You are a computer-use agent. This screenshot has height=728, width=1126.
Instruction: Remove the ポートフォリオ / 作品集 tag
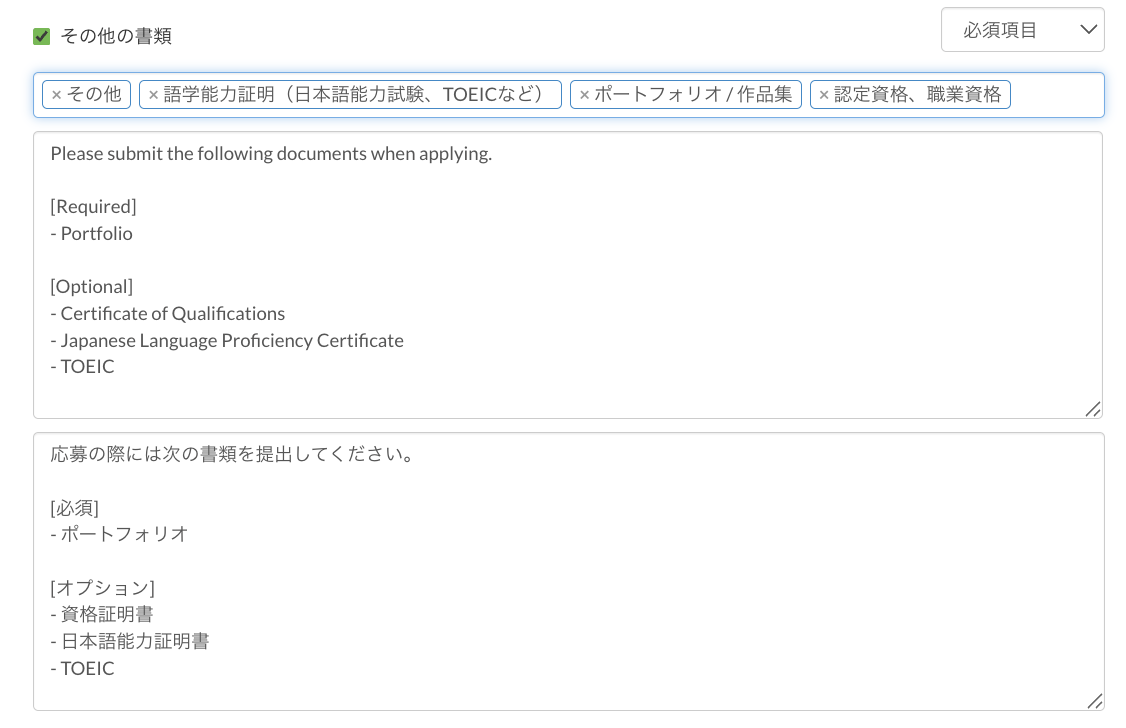(584, 95)
